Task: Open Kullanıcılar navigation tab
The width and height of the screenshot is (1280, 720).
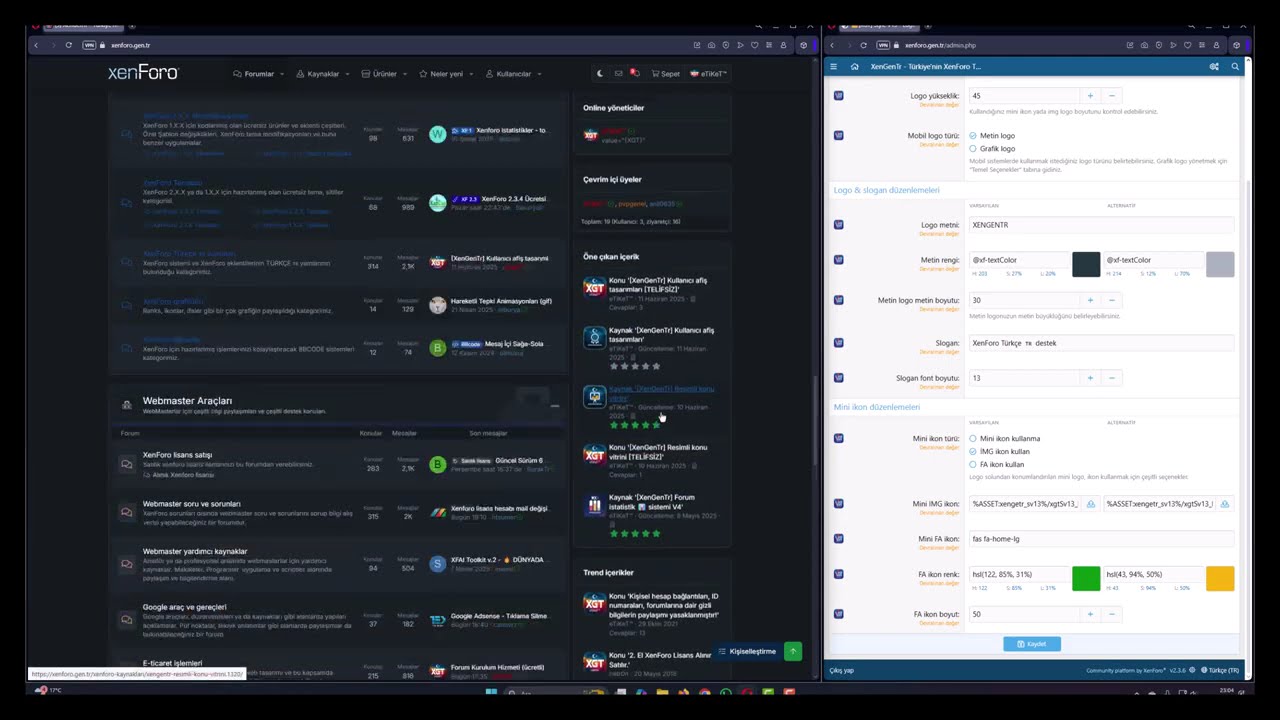Action: [509, 74]
